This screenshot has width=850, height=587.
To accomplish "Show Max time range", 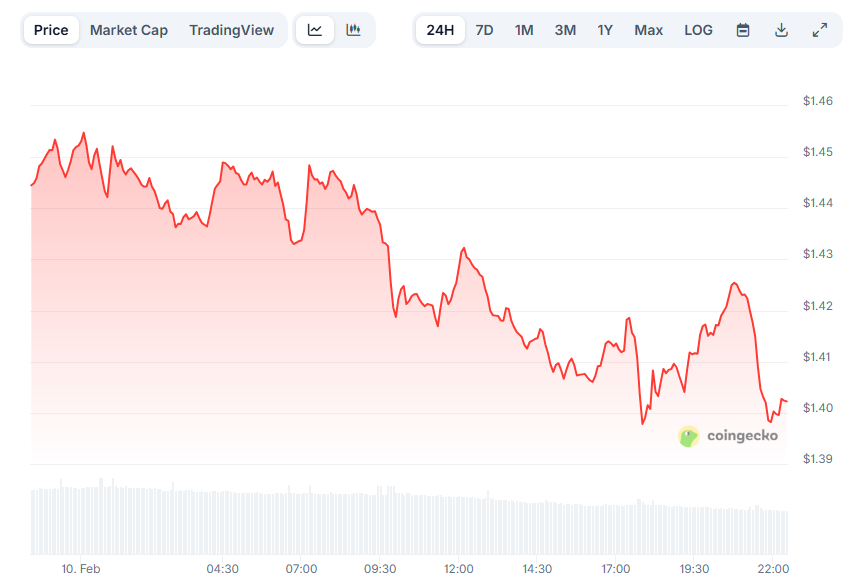I will click(x=648, y=30).
